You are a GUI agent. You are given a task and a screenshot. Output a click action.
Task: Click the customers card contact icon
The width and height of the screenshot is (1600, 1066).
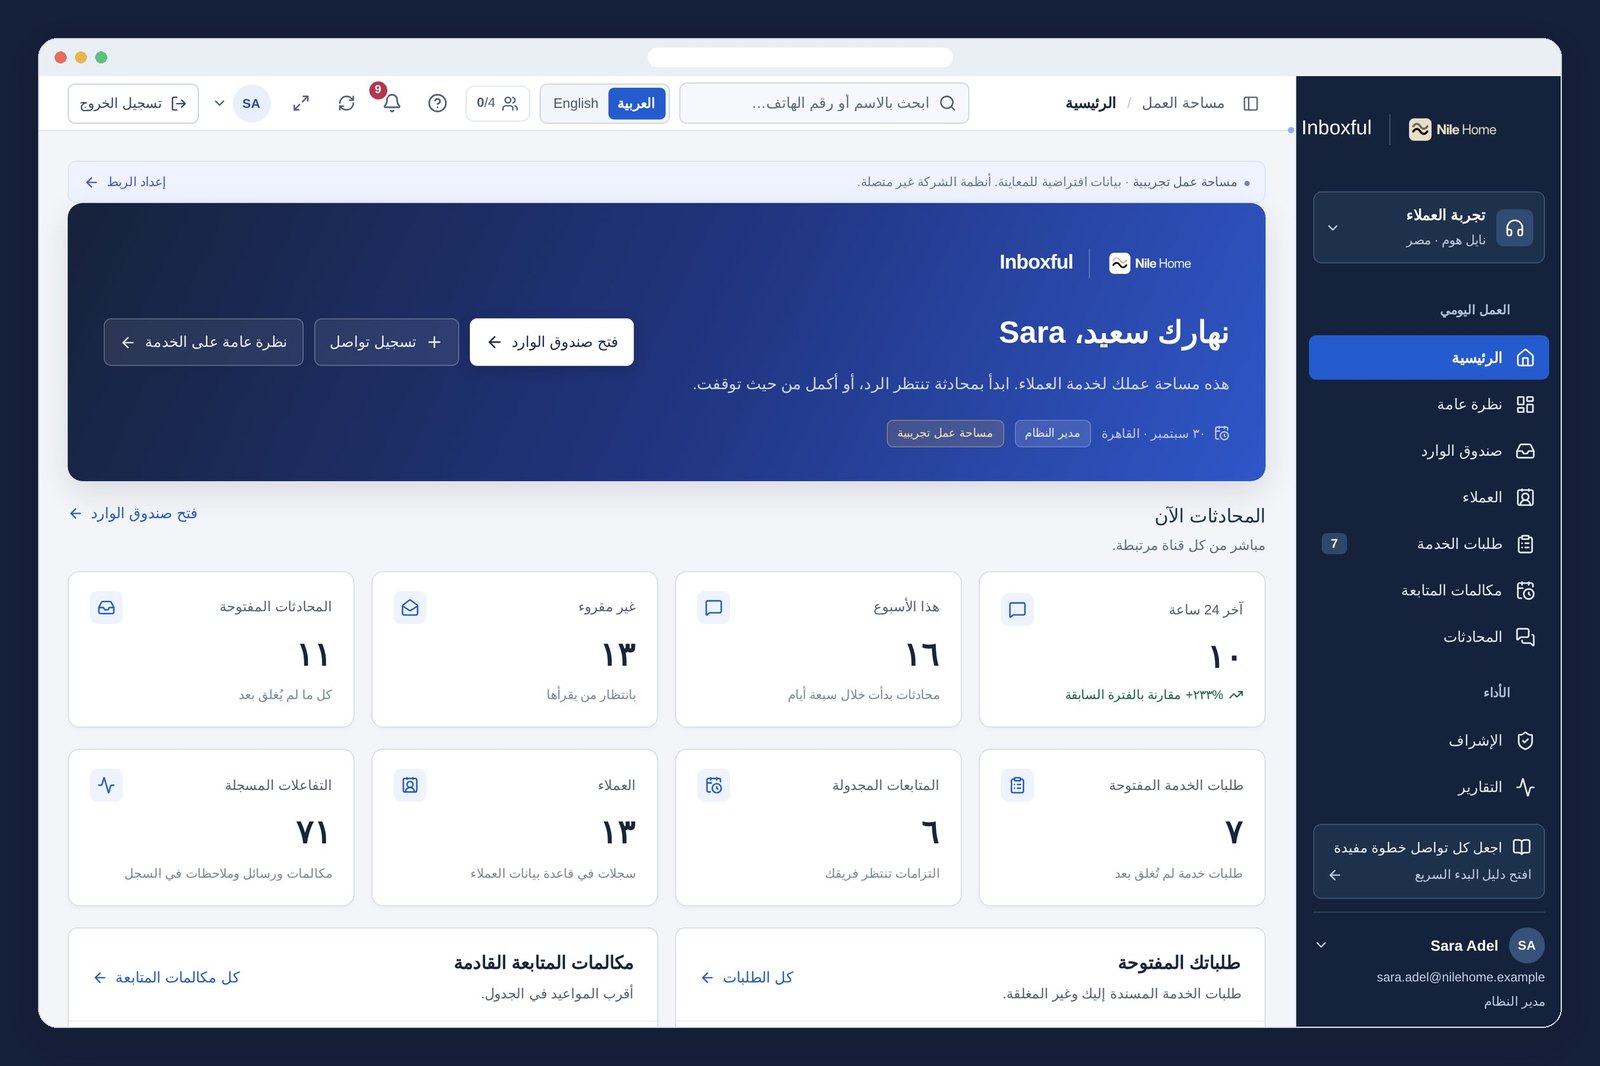pyautogui.click(x=410, y=785)
